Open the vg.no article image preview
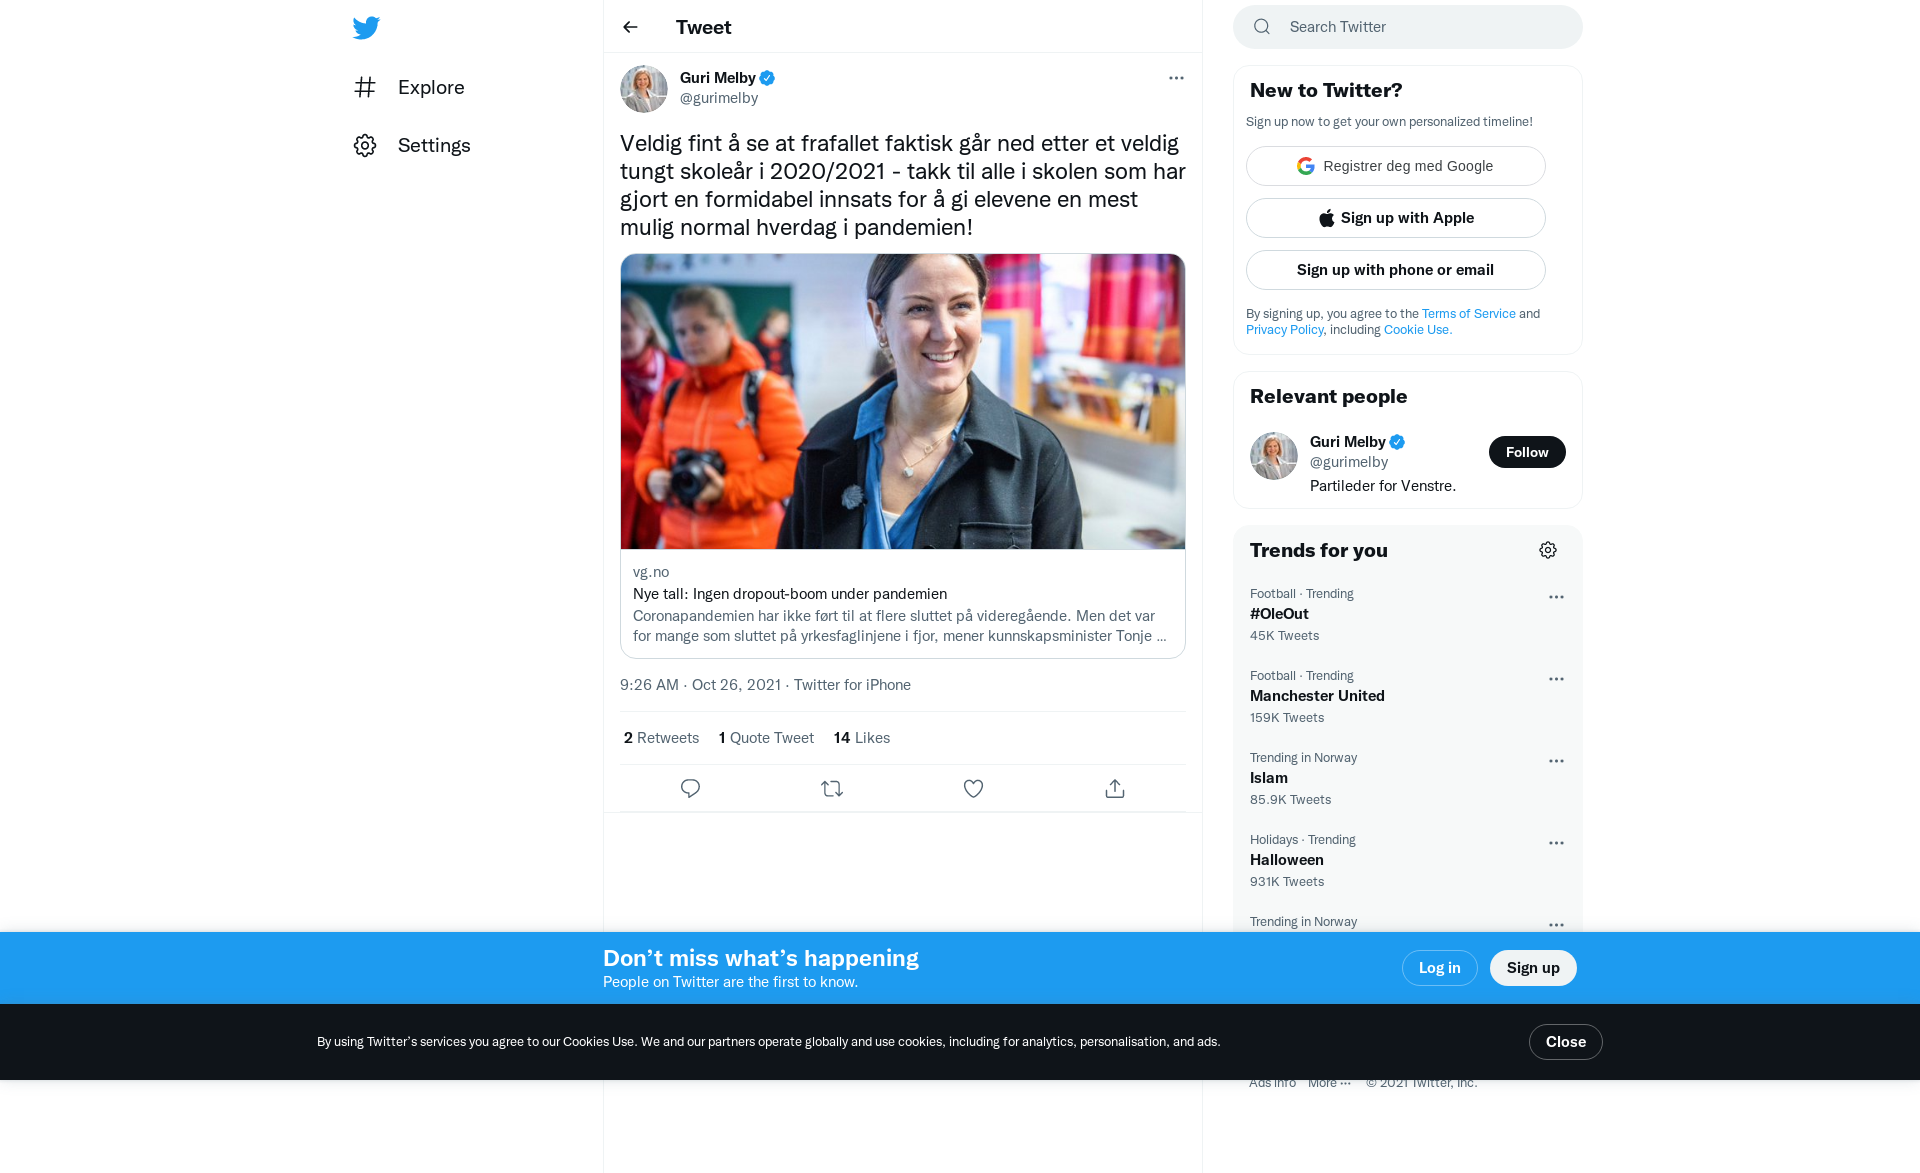The width and height of the screenshot is (1920, 1173). point(902,401)
